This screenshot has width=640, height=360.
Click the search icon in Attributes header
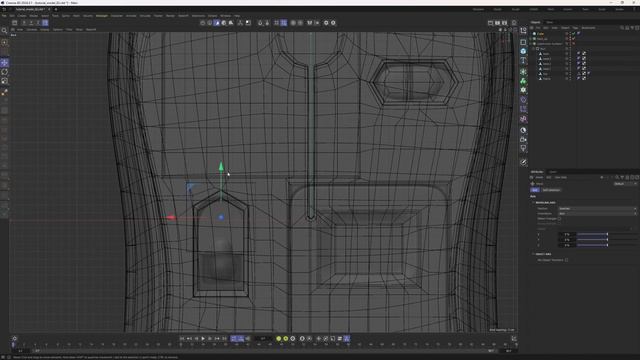[617, 177]
